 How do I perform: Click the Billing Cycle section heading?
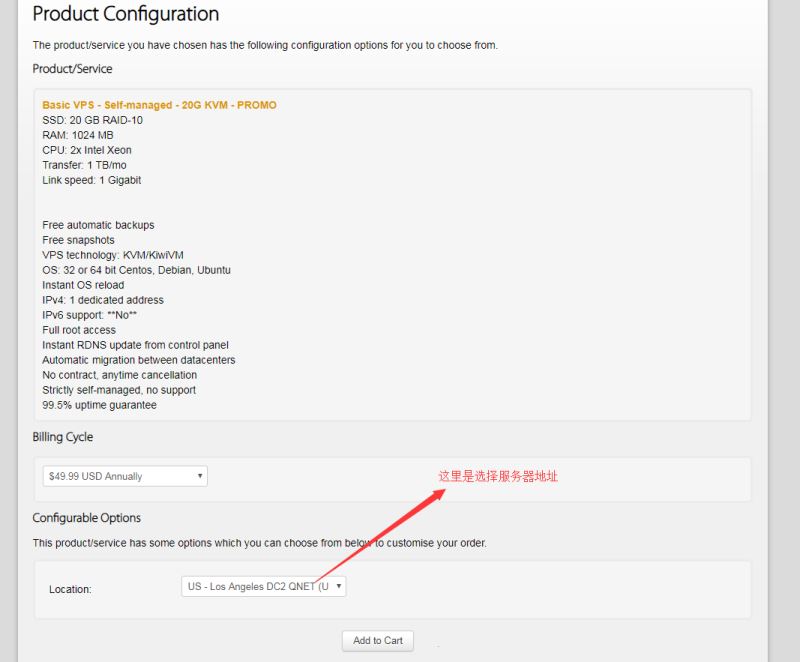62,437
